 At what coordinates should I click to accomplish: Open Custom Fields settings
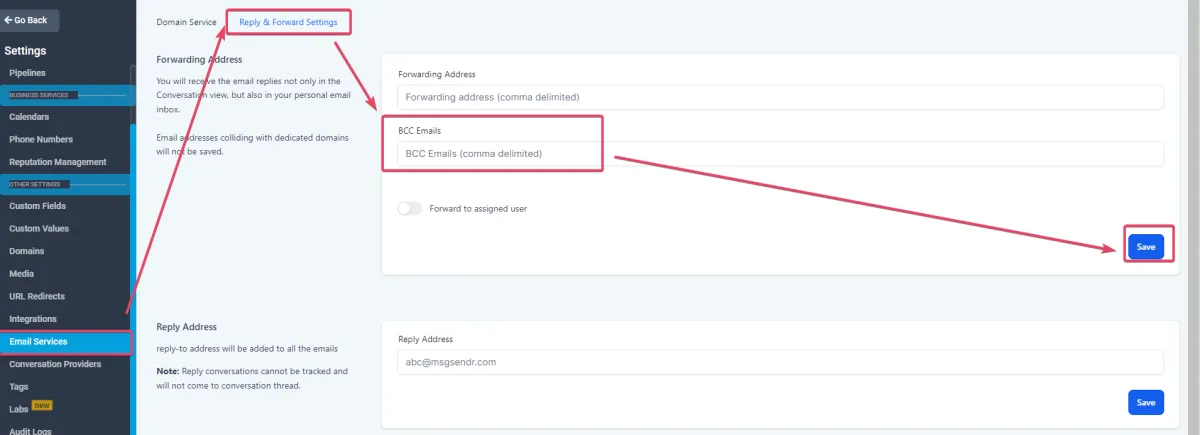(x=38, y=206)
